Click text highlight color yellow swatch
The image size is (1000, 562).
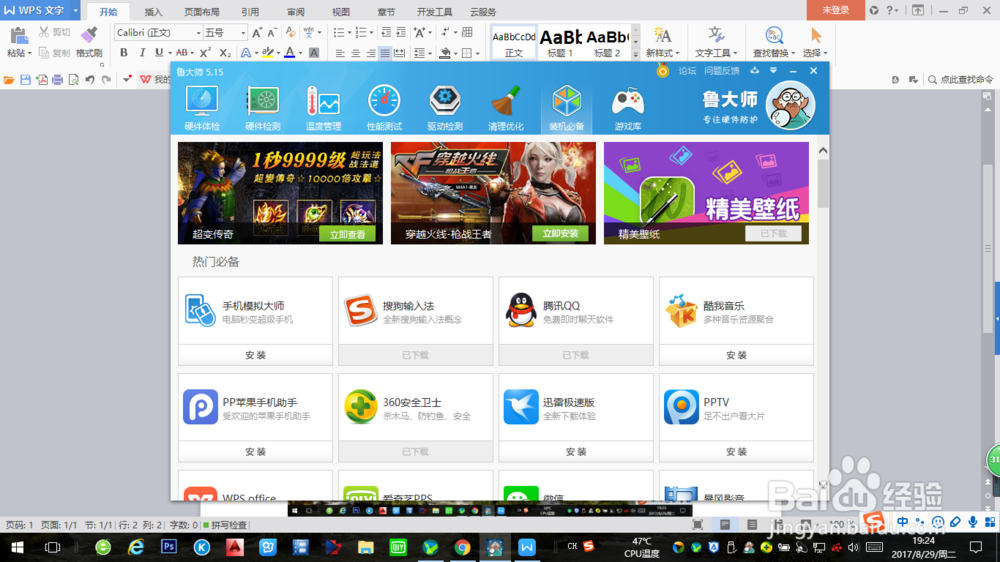(268, 53)
